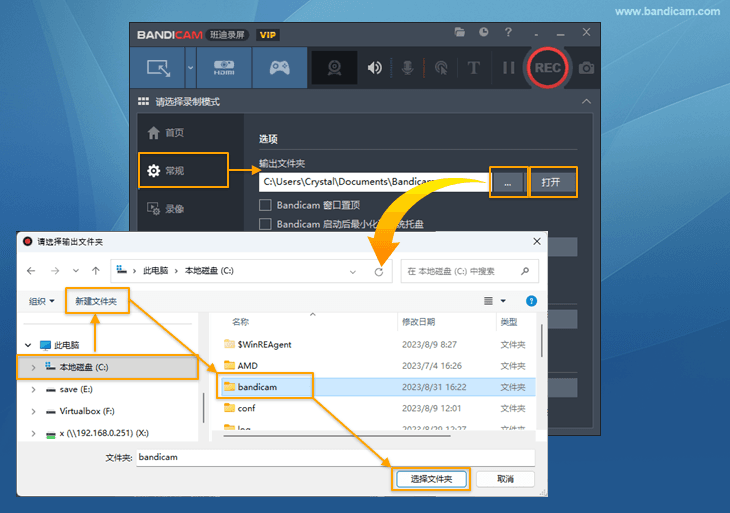Take a screenshot with camera icon
The width and height of the screenshot is (730, 513).
pos(586,68)
